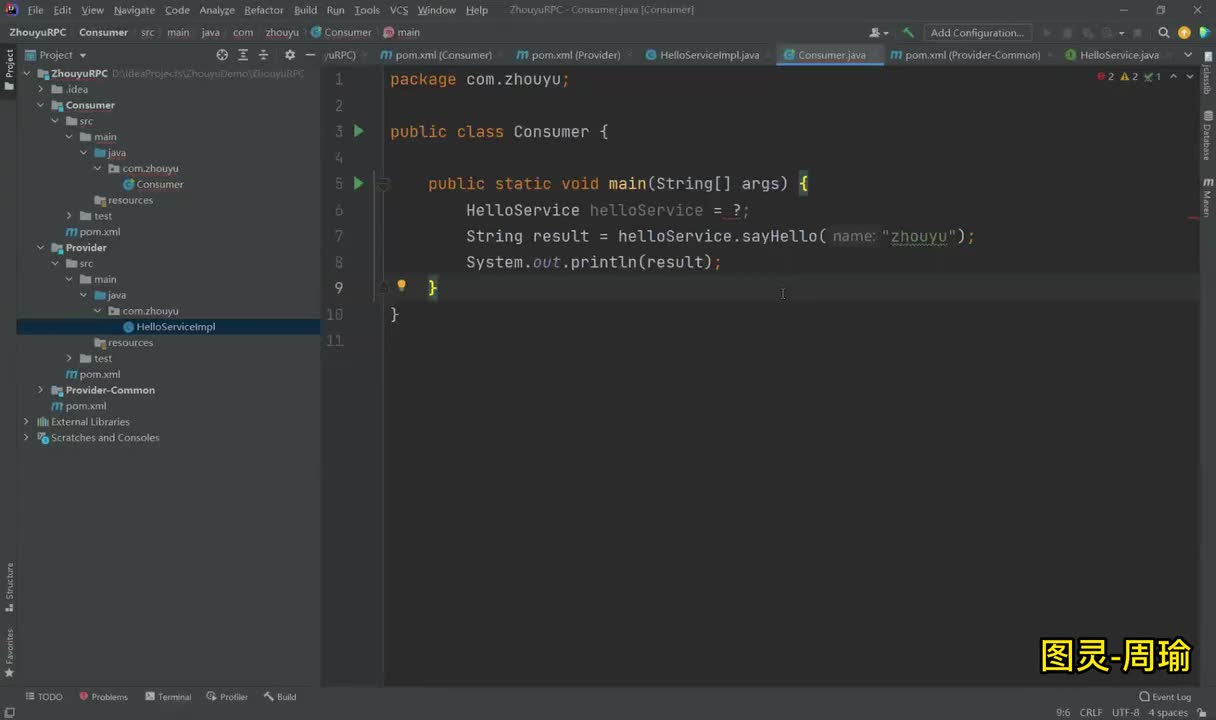Viewport: 1216px width, 720px height.
Task: Collapse the Provider module
Action: coord(41,248)
